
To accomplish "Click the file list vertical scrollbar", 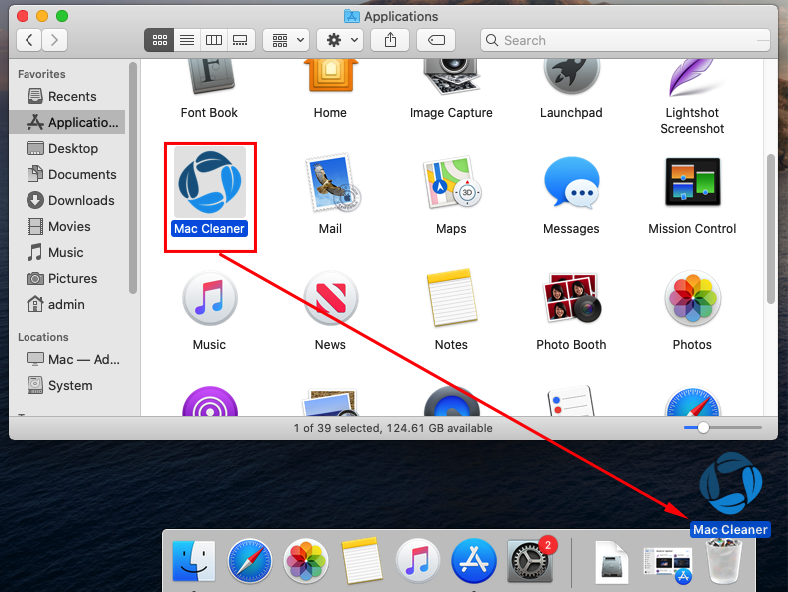I will pos(771,229).
